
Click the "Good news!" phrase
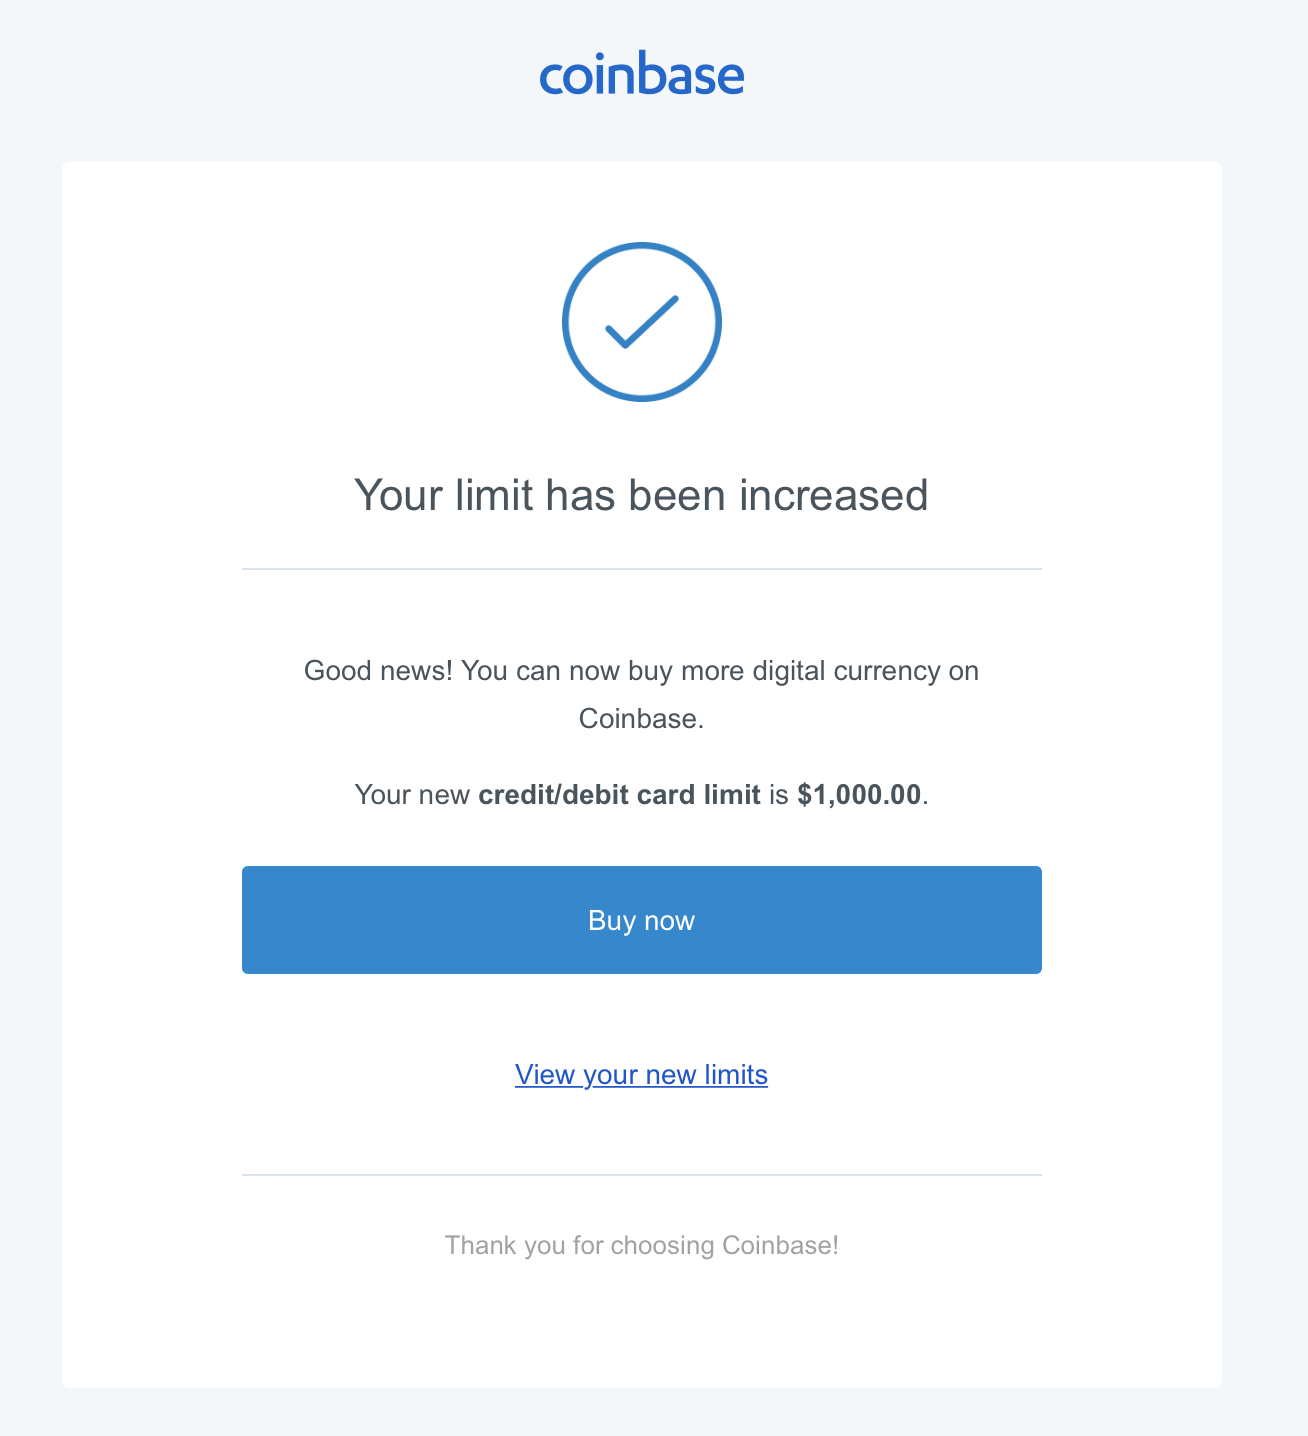(378, 670)
